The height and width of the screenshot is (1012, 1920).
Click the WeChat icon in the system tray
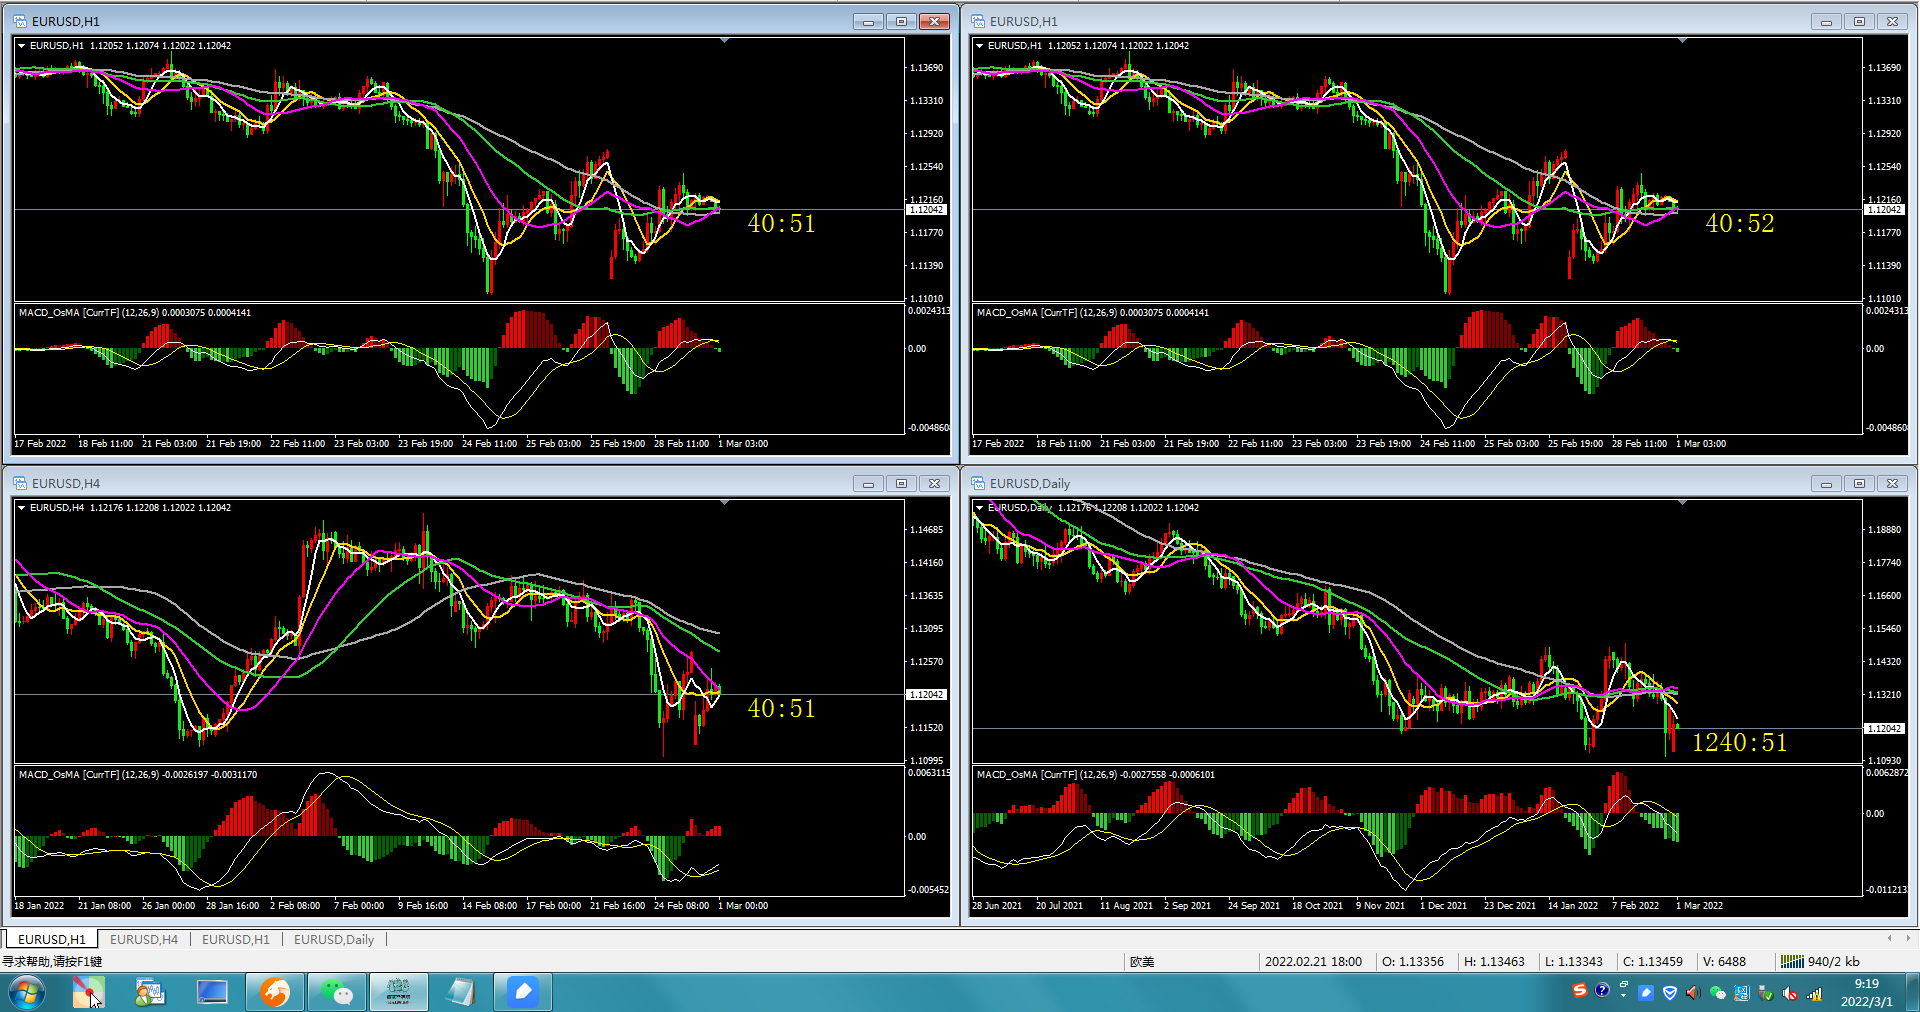coord(1718,993)
